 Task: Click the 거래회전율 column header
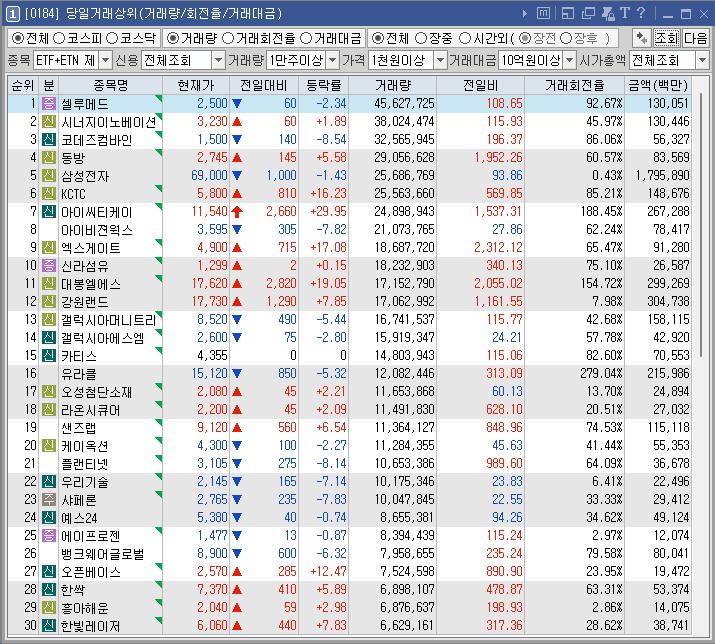[x=575, y=85]
